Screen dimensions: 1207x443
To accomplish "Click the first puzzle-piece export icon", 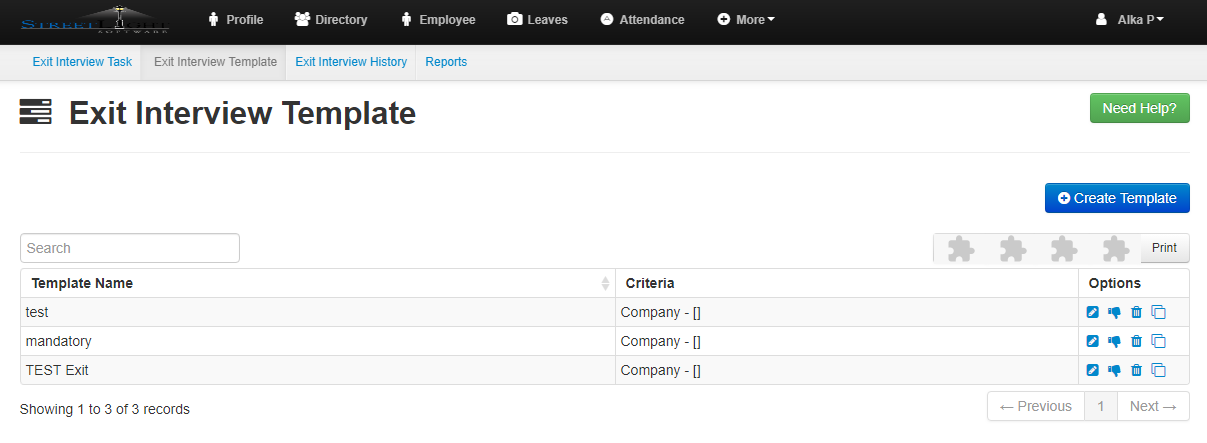I will pyautogui.click(x=961, y=249).
